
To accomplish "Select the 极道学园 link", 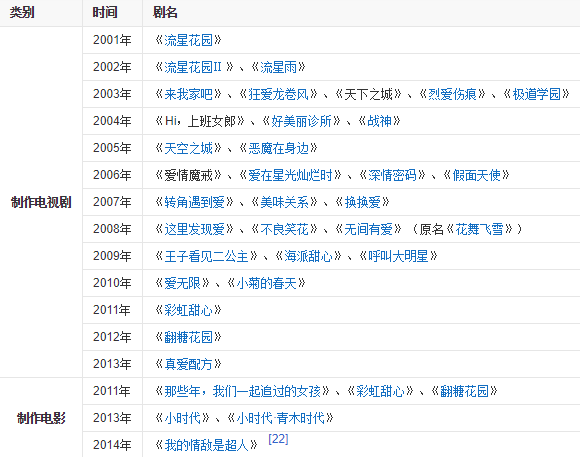I will (536, 94).
